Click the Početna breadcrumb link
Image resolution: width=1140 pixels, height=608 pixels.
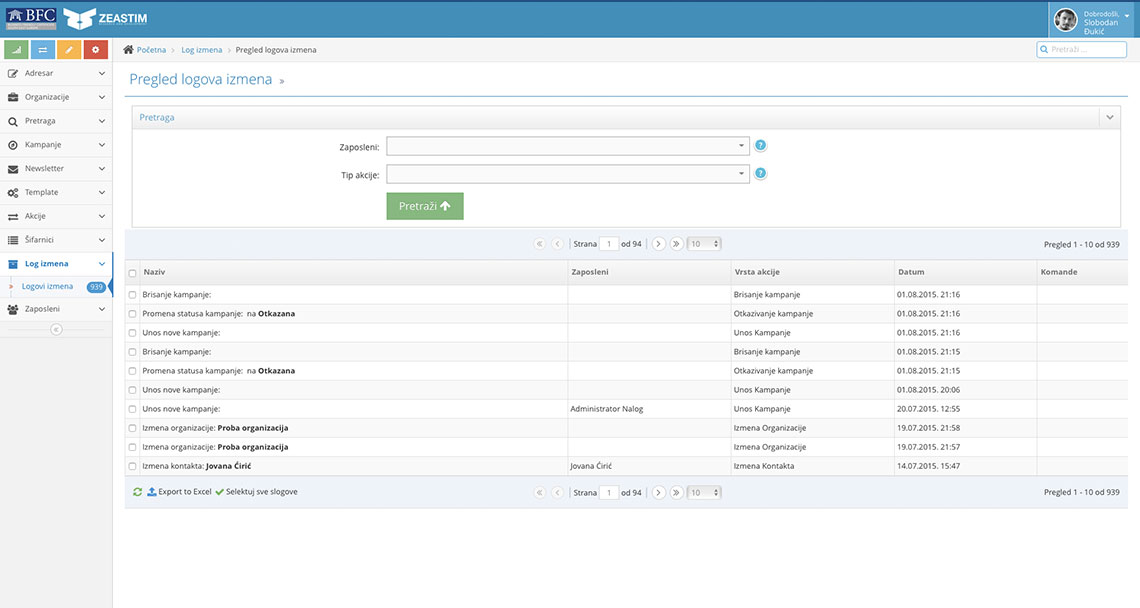[x=151, y=49]
